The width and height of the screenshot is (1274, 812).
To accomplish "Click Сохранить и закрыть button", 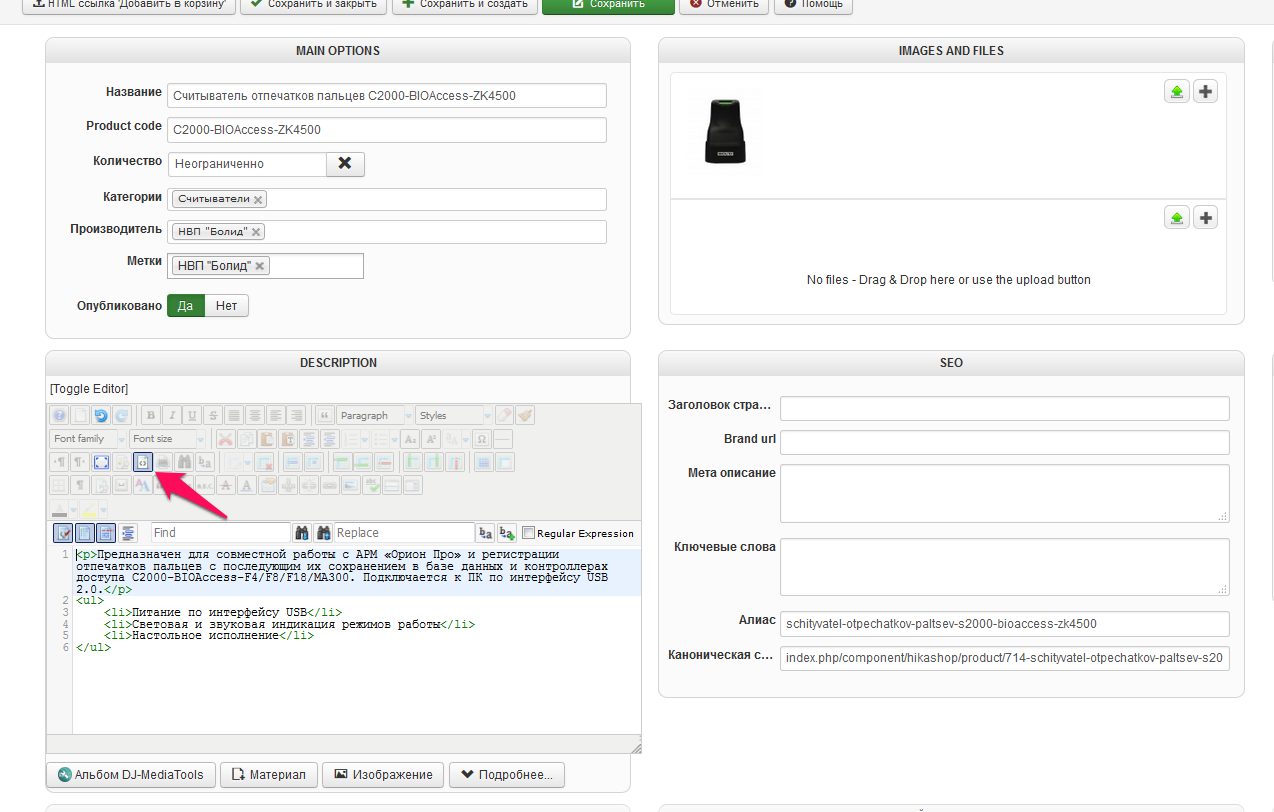I will (x=313, y=4).
